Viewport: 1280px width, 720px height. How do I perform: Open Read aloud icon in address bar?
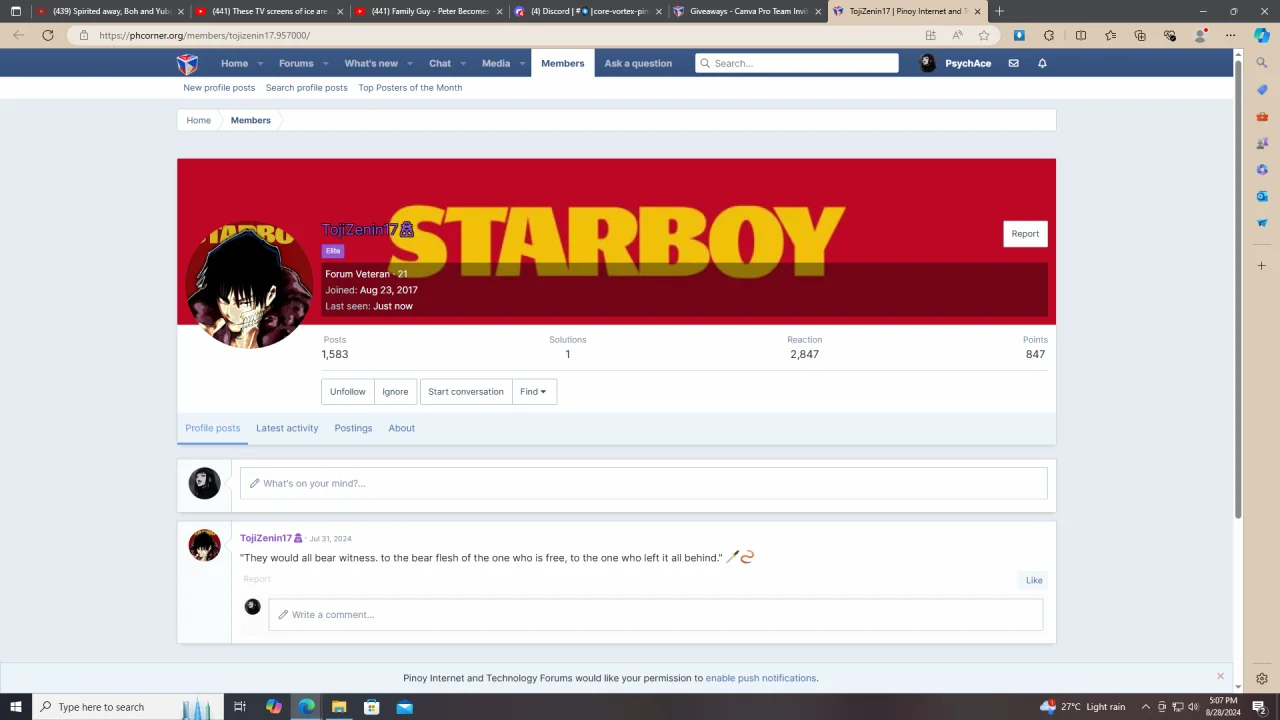(957, 35)
